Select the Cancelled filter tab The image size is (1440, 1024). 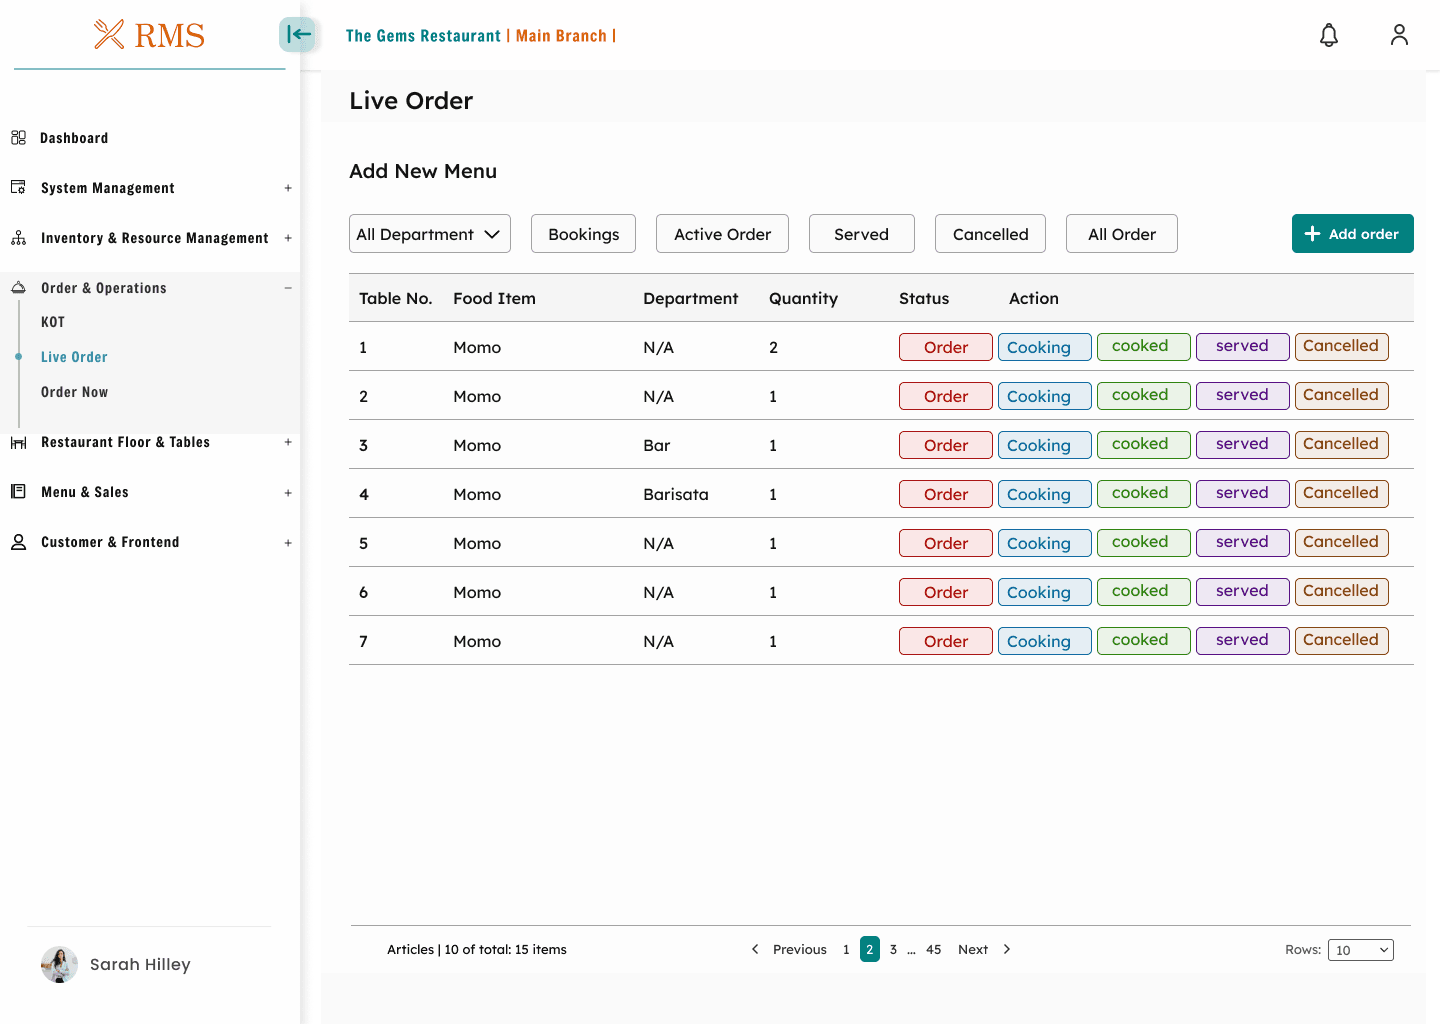click(990, 234)
